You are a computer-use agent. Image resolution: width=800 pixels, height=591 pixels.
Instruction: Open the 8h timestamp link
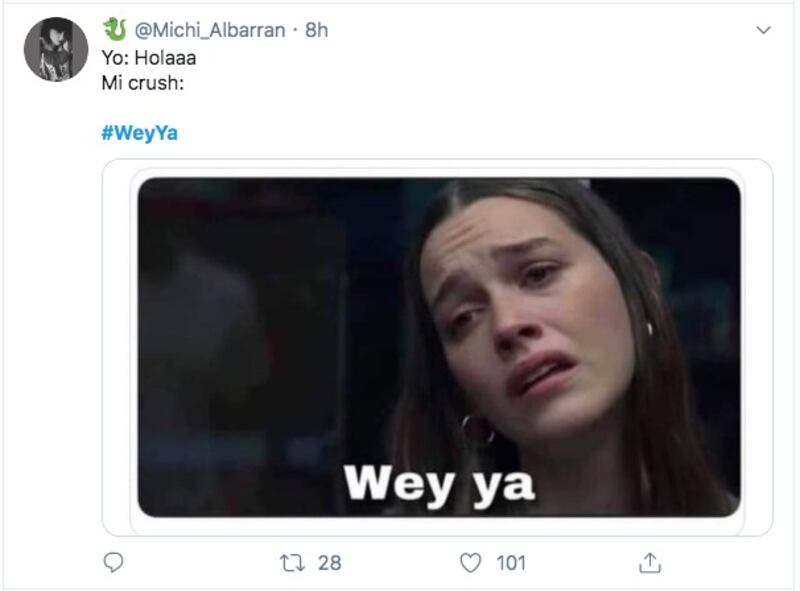point(316,31)
